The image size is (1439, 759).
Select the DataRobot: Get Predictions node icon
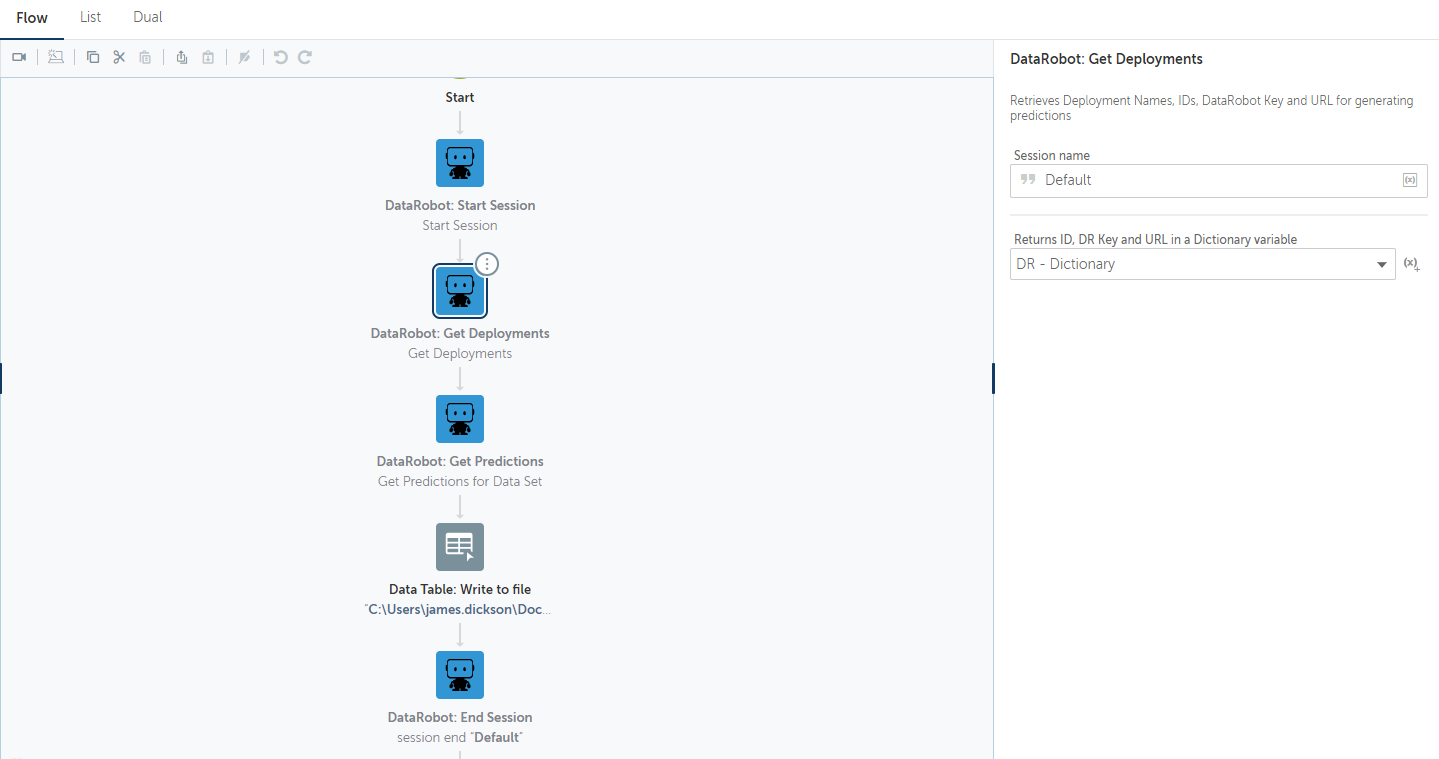pyautogui.click(x=460, y=419)
